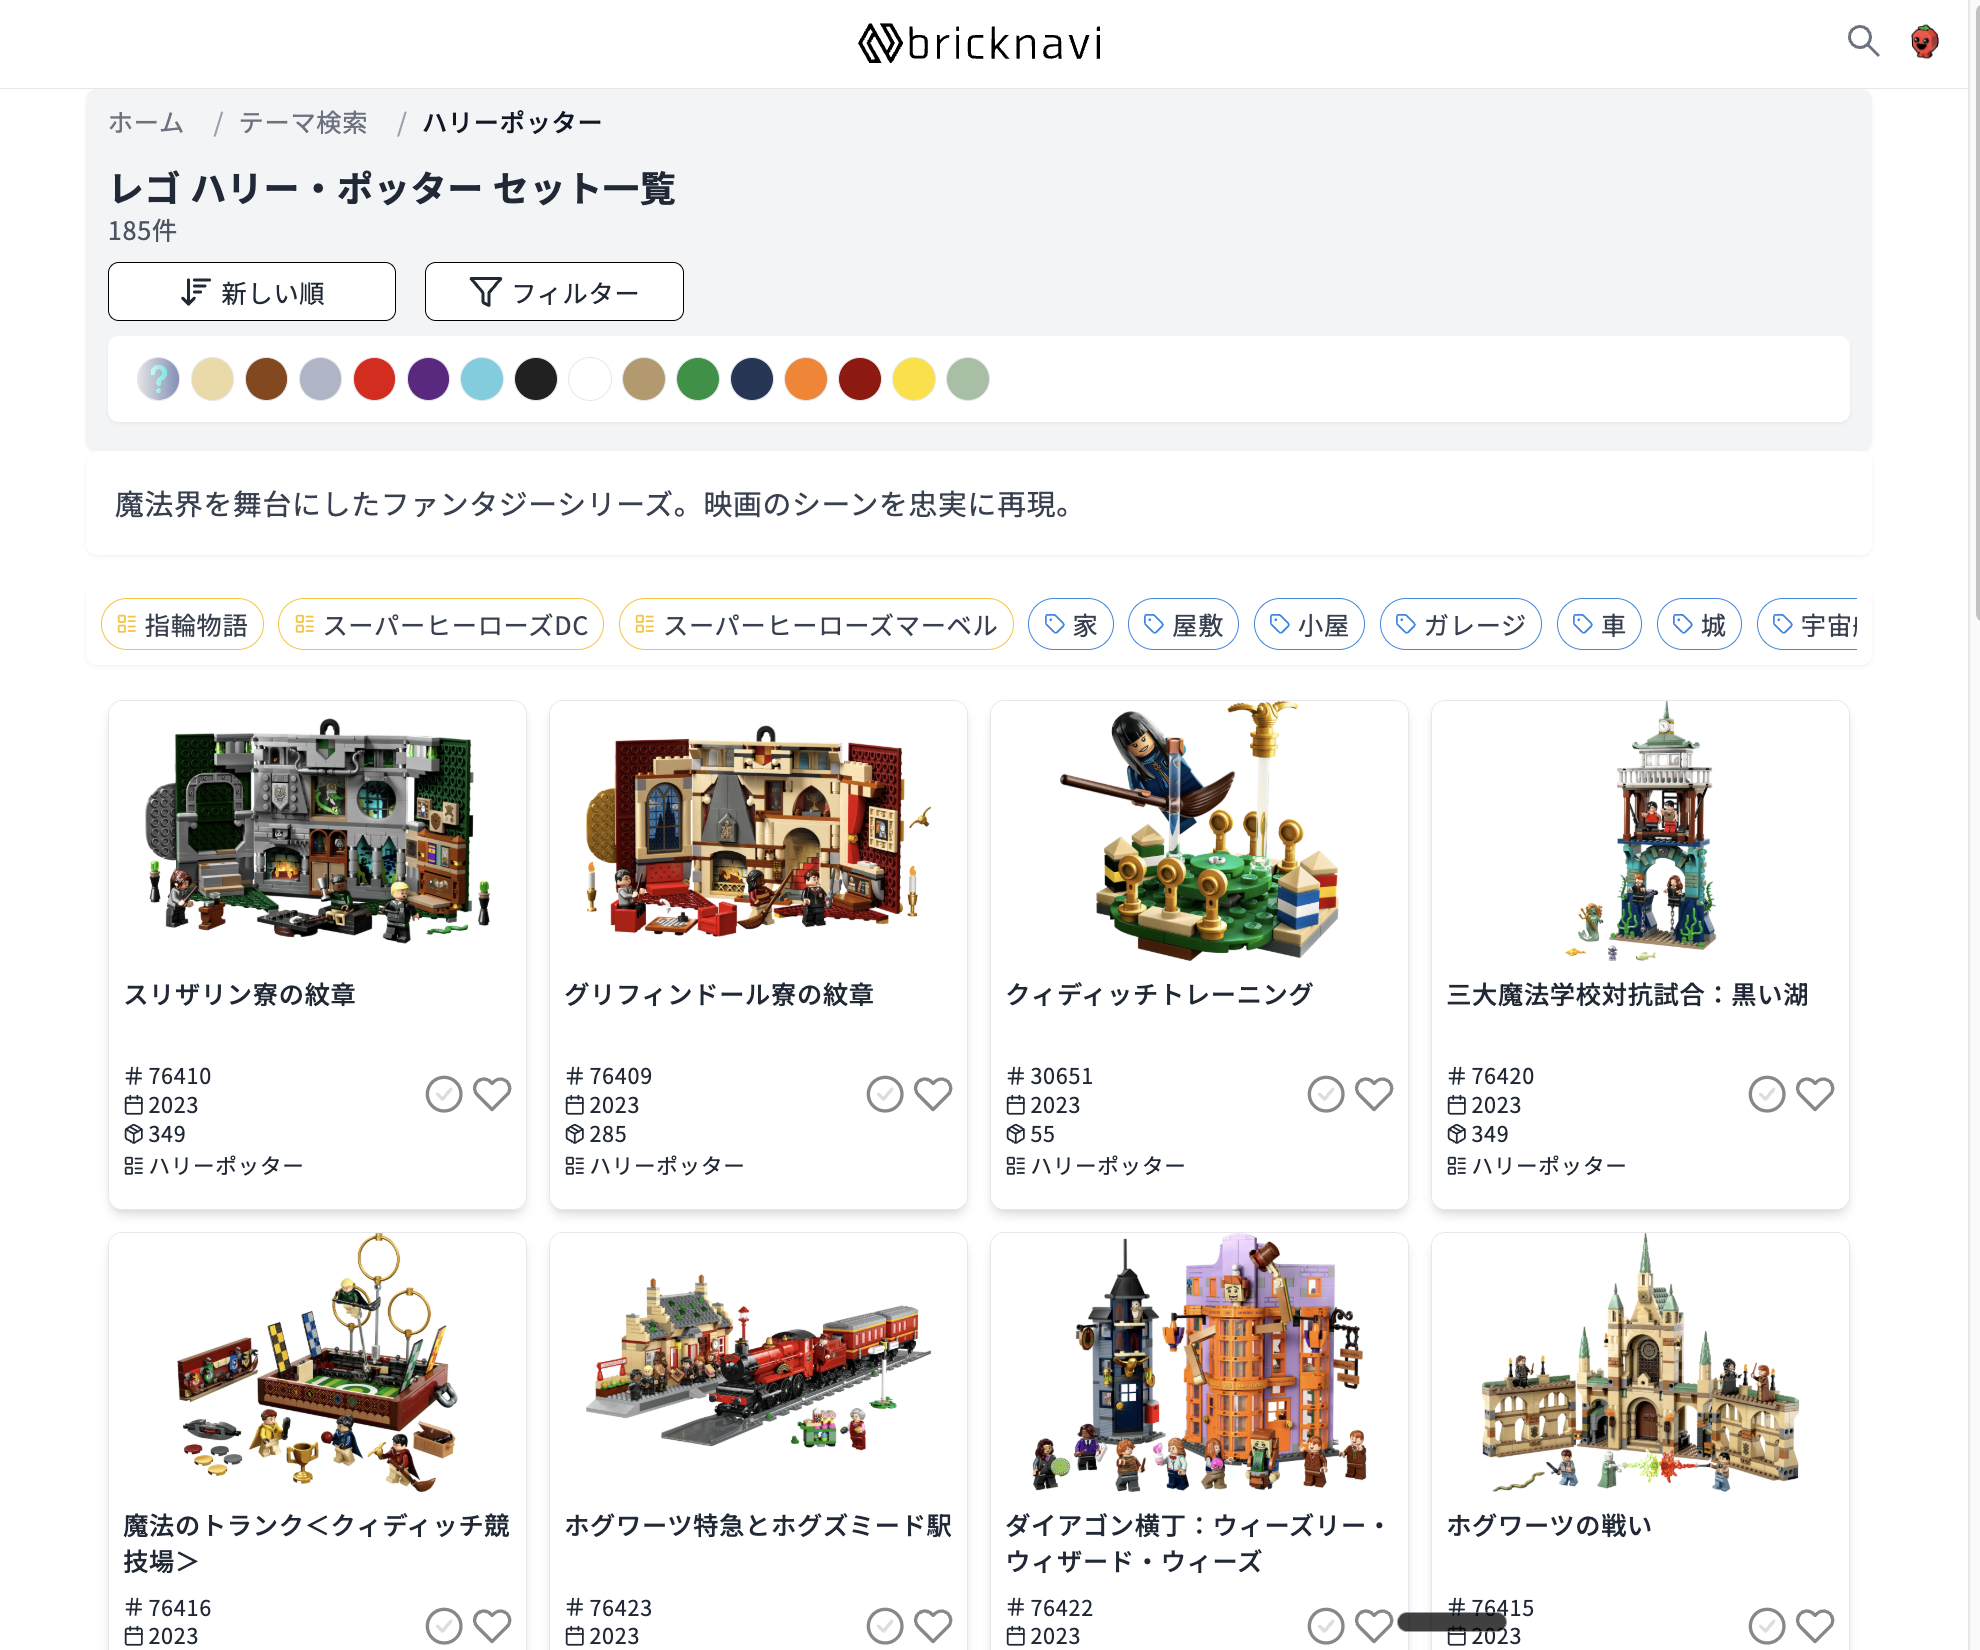This screenshot has width=1980, height=1650.
Task: Select the 車 tag chip
Action: click(1599, 625)
